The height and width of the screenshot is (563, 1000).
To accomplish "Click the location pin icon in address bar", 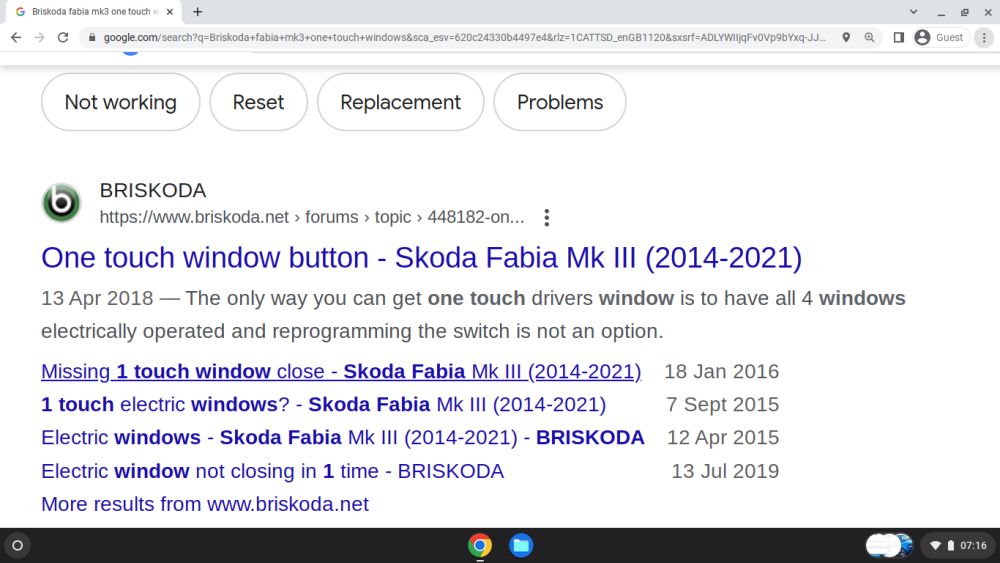I will tap(846, 38).
